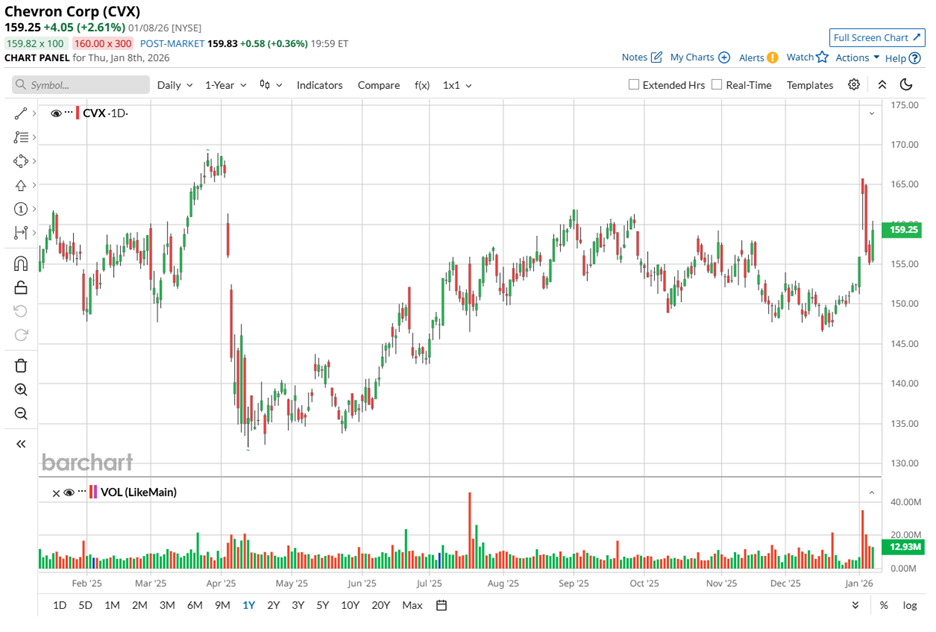Viewport: 936px width, 632px height.
Task: Open the 1x1 layout dropdown
Action: 457,85
